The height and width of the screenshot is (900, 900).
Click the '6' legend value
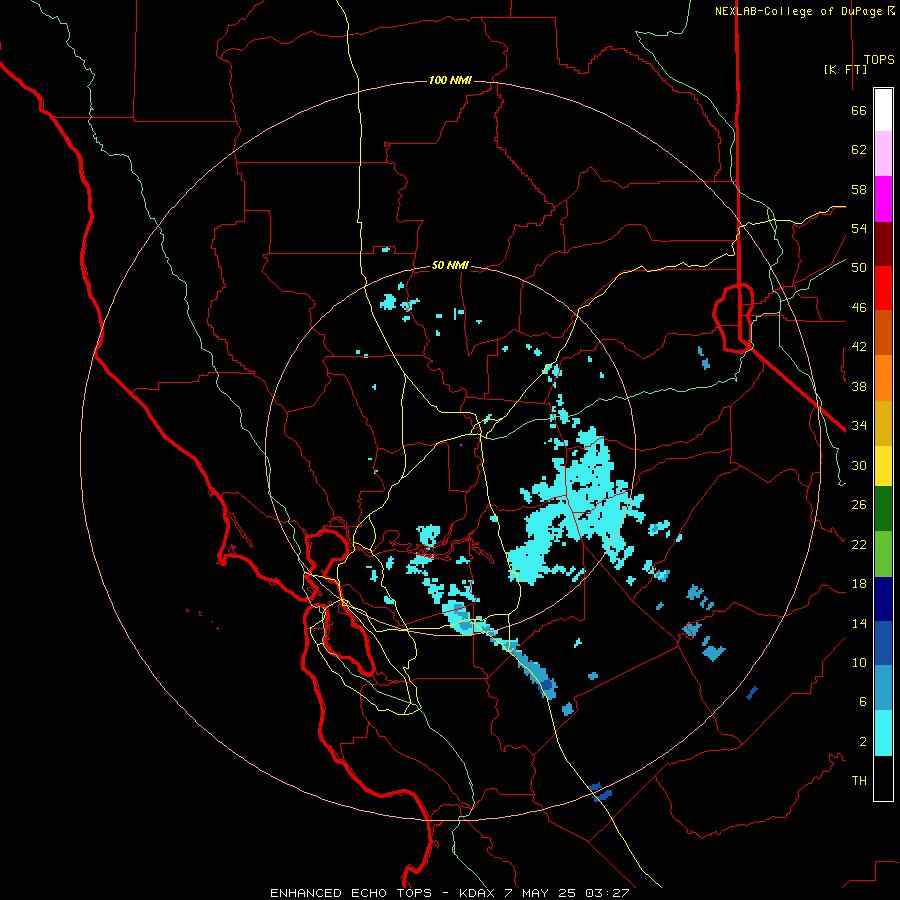863,702
